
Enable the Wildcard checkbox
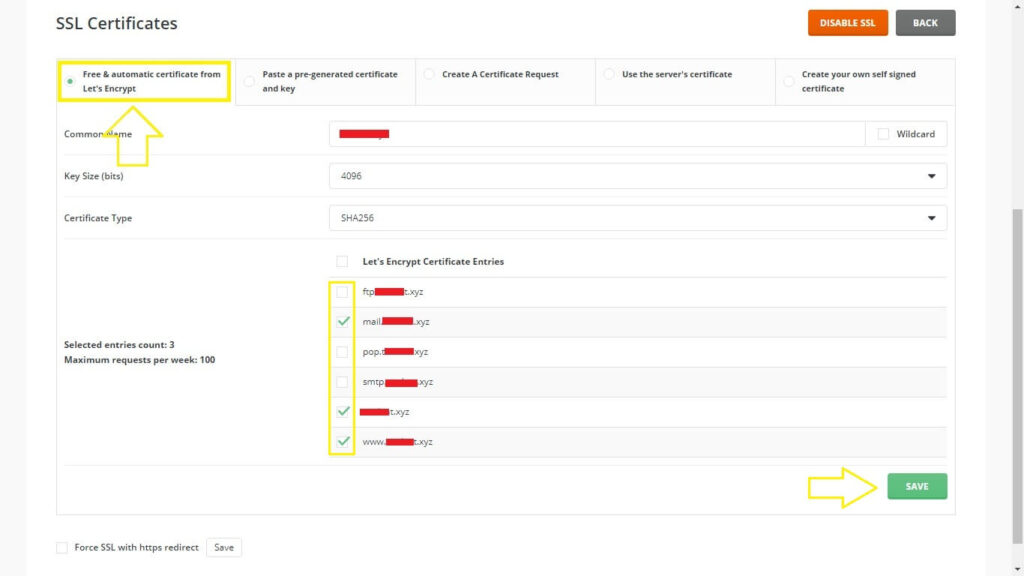(x=883, y=134)
